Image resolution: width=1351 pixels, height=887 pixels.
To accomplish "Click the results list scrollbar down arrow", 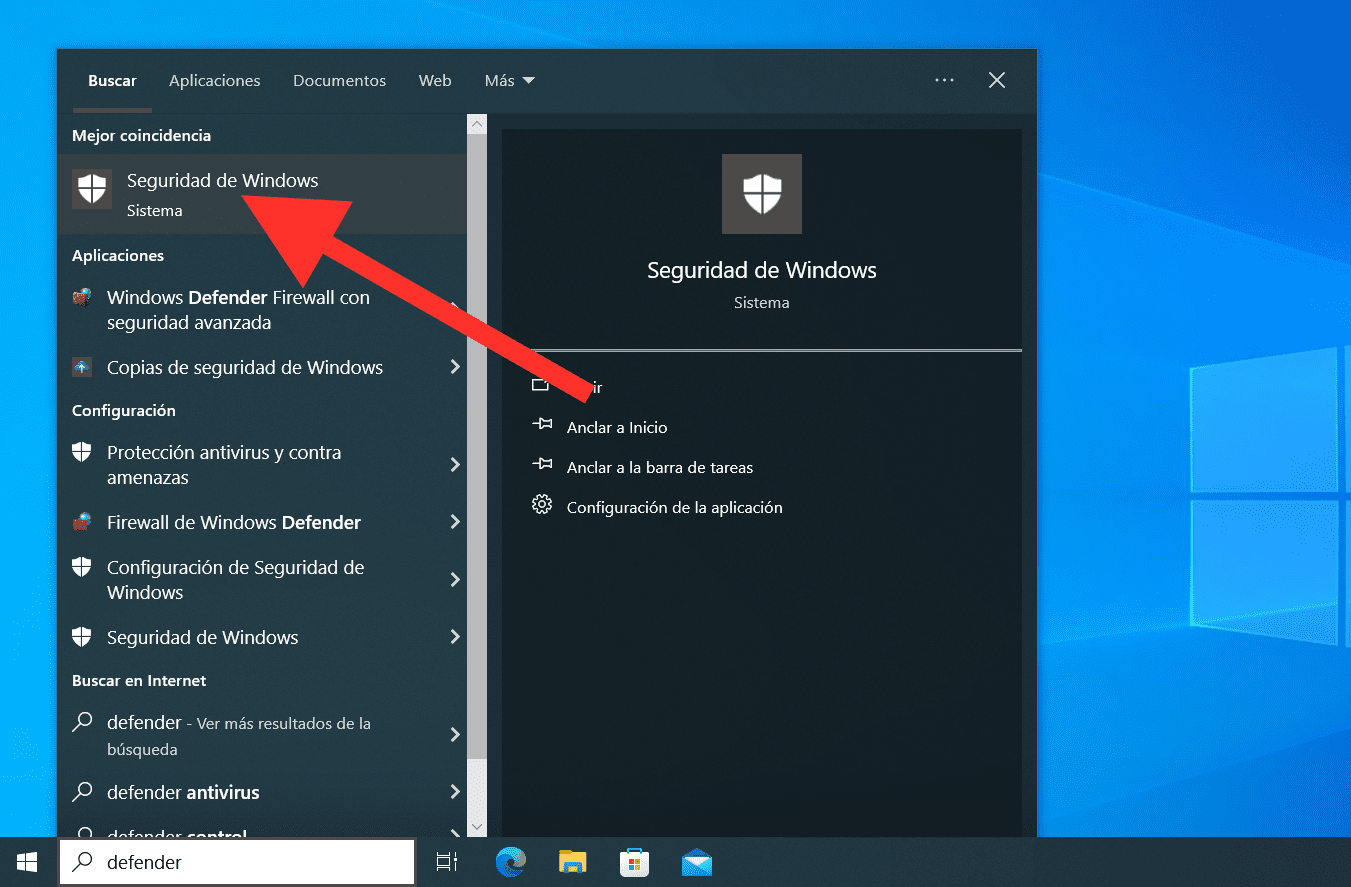I will (477, 827).
